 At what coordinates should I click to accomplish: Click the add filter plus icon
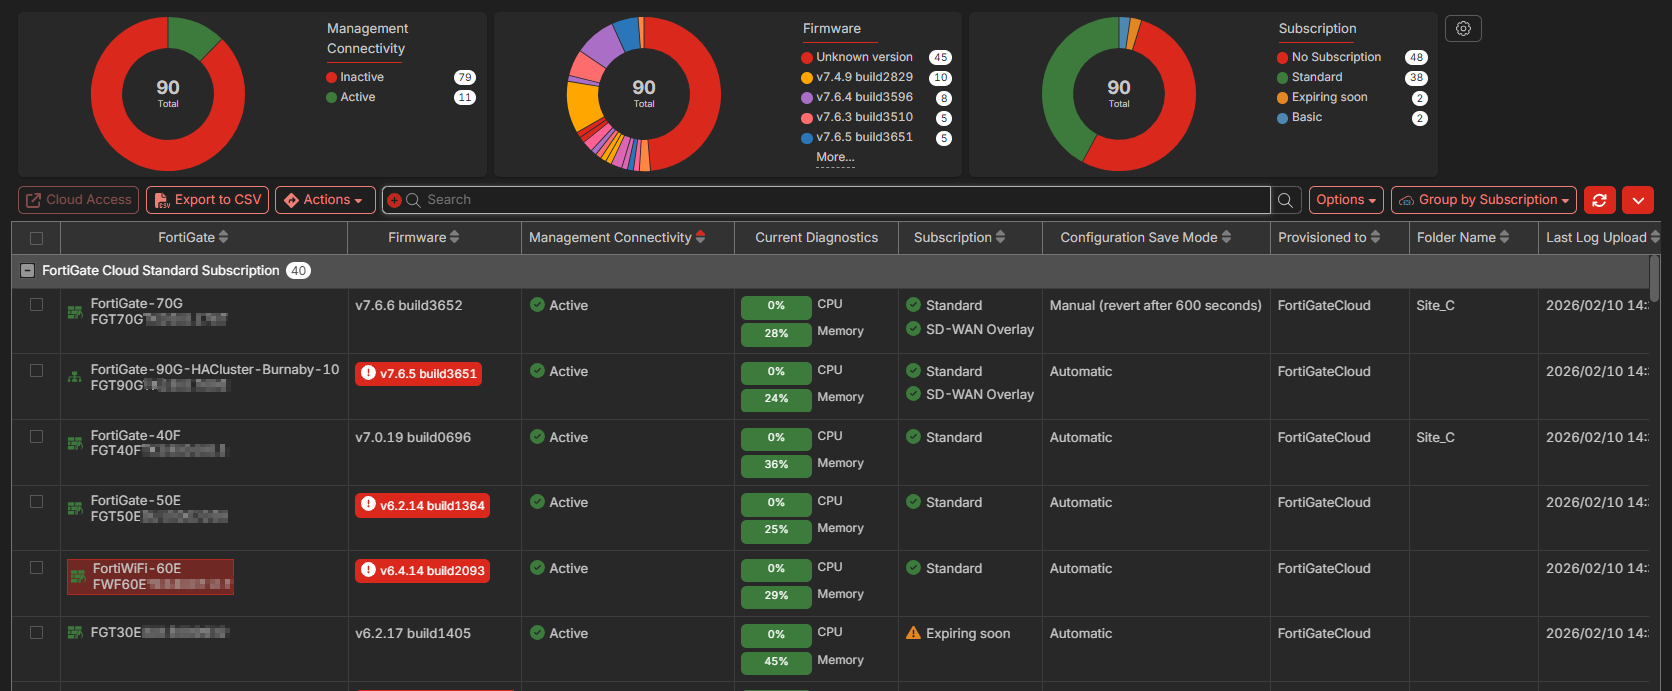coord(394,200)
